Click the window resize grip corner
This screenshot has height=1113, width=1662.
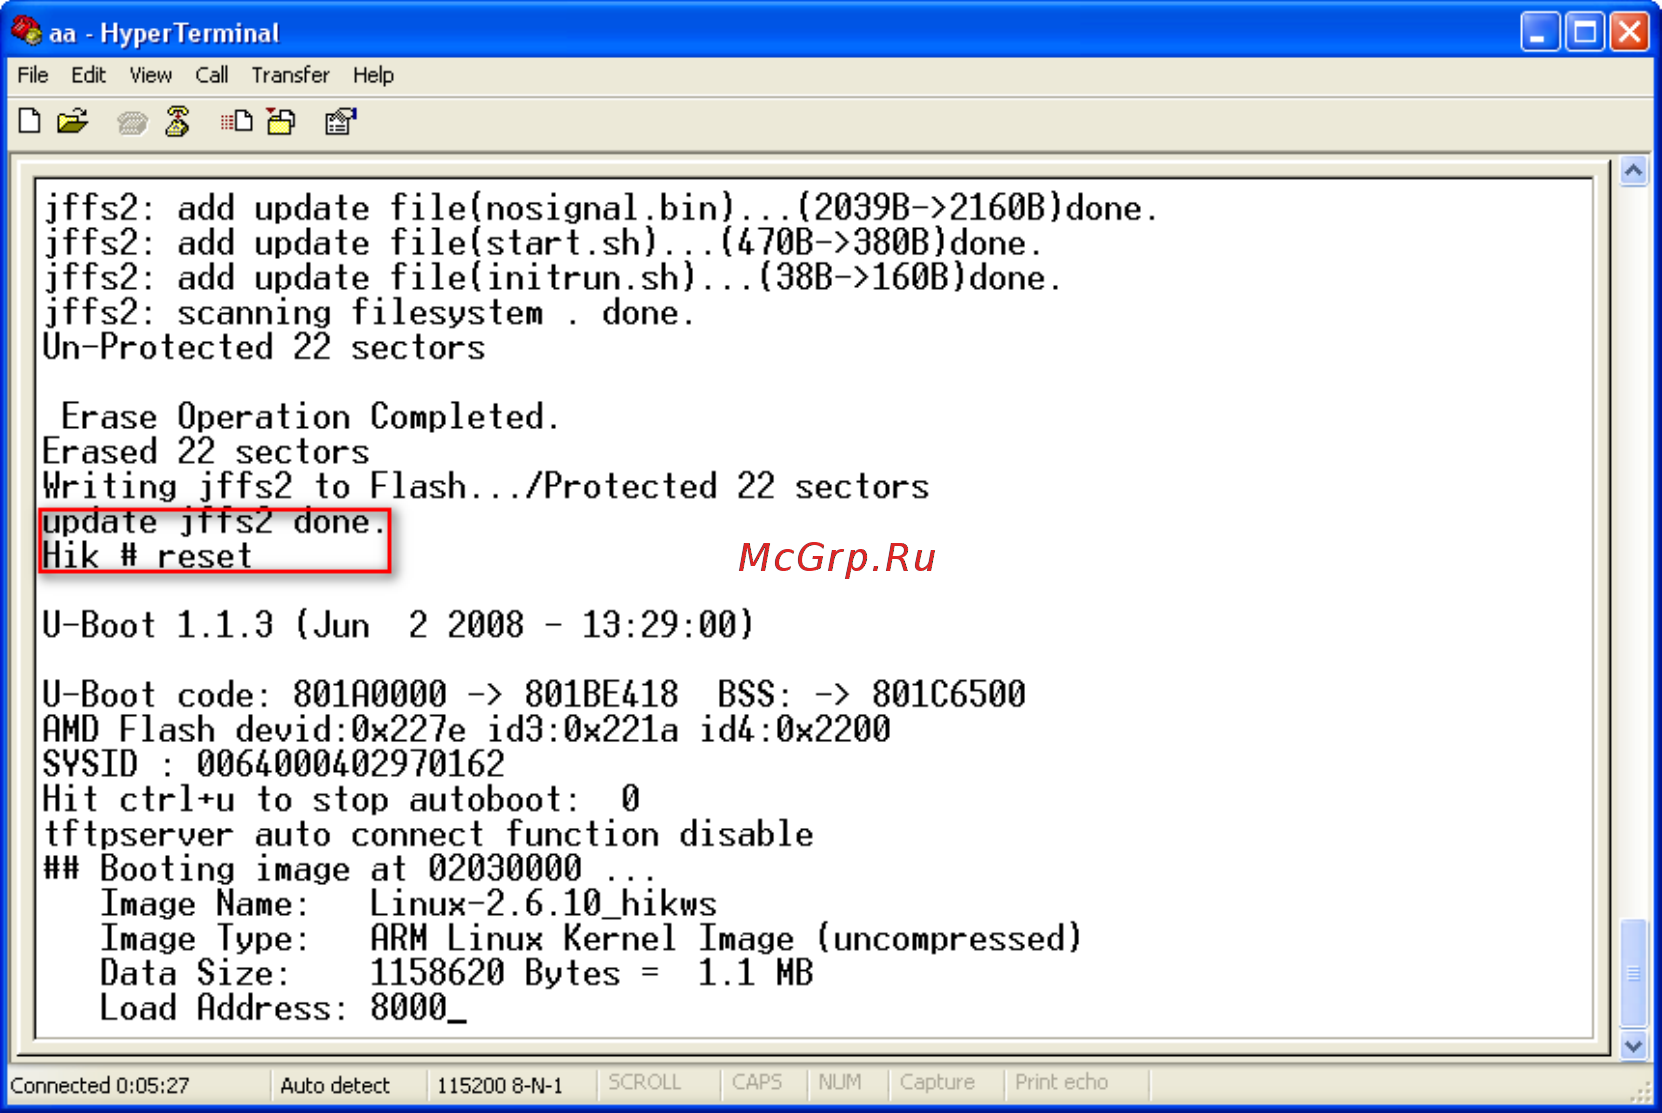1640,1090
